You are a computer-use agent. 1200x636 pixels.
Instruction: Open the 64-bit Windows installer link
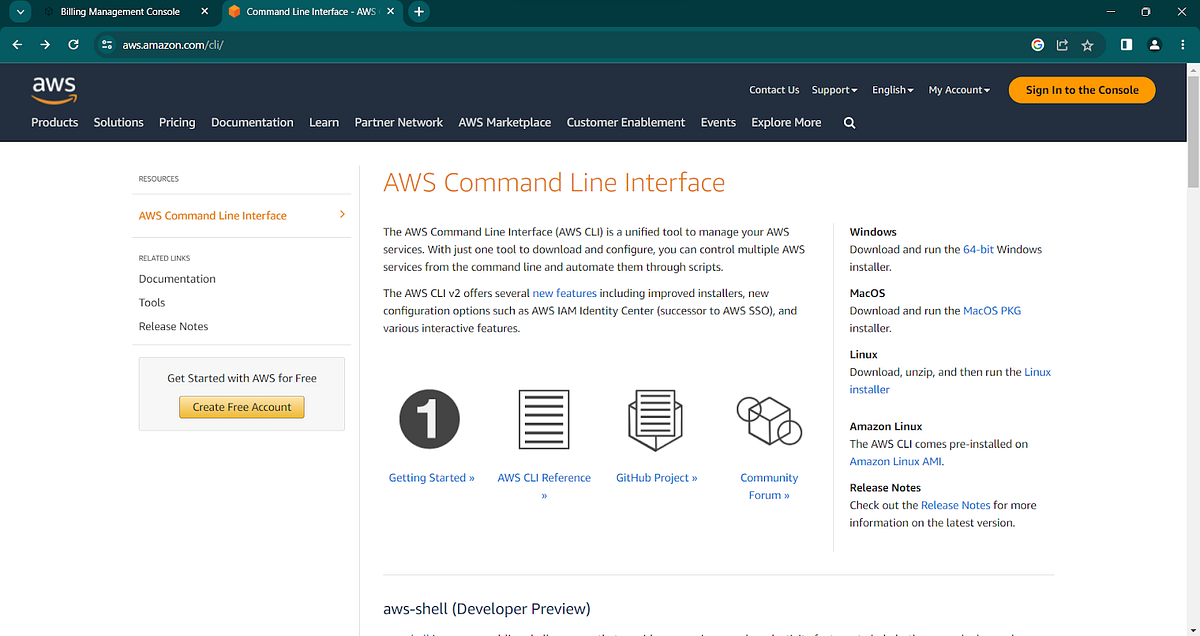(979, 249)
